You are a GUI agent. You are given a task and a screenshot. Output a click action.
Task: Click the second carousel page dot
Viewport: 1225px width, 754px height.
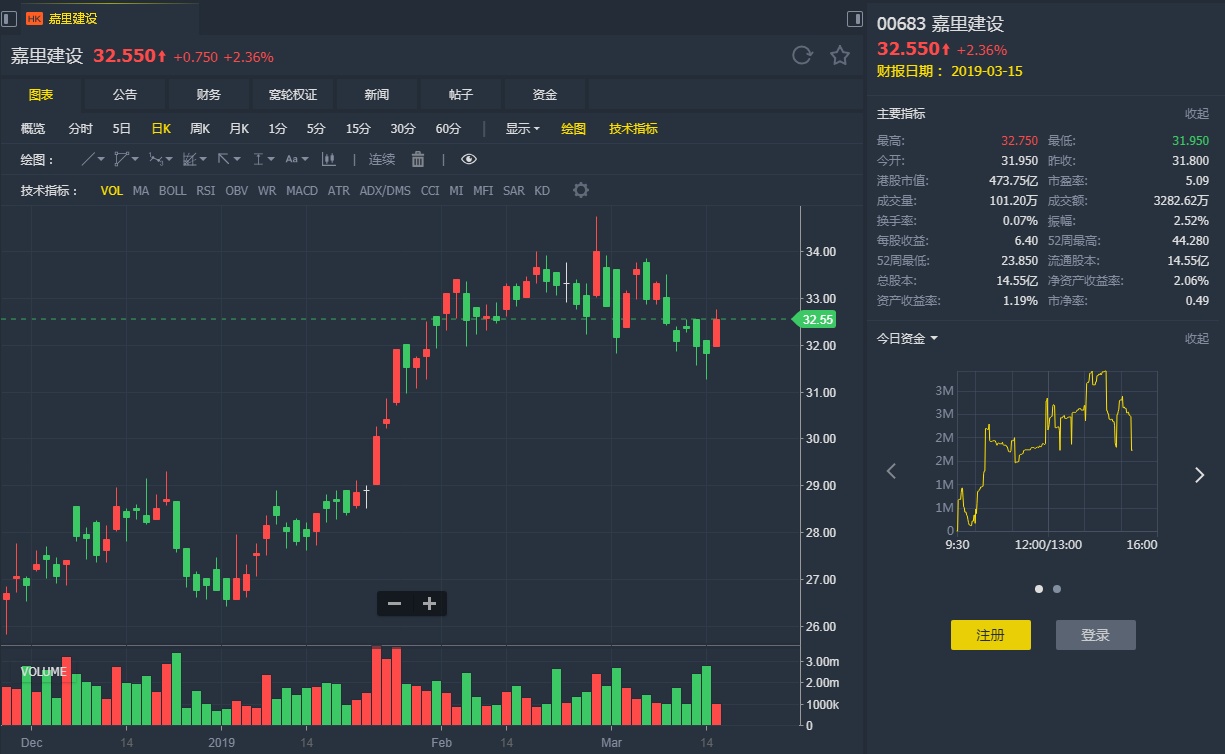[1057, 589]
